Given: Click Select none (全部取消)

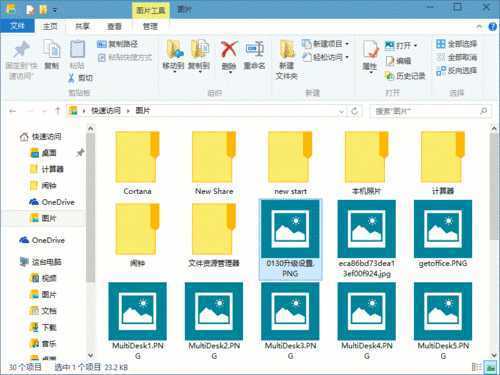Looking at the screenshot, I should 456,57.
